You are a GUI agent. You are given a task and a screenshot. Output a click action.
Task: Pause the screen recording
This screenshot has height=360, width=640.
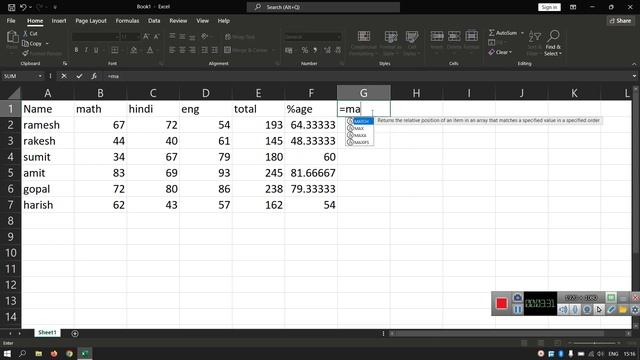(518, 309)
